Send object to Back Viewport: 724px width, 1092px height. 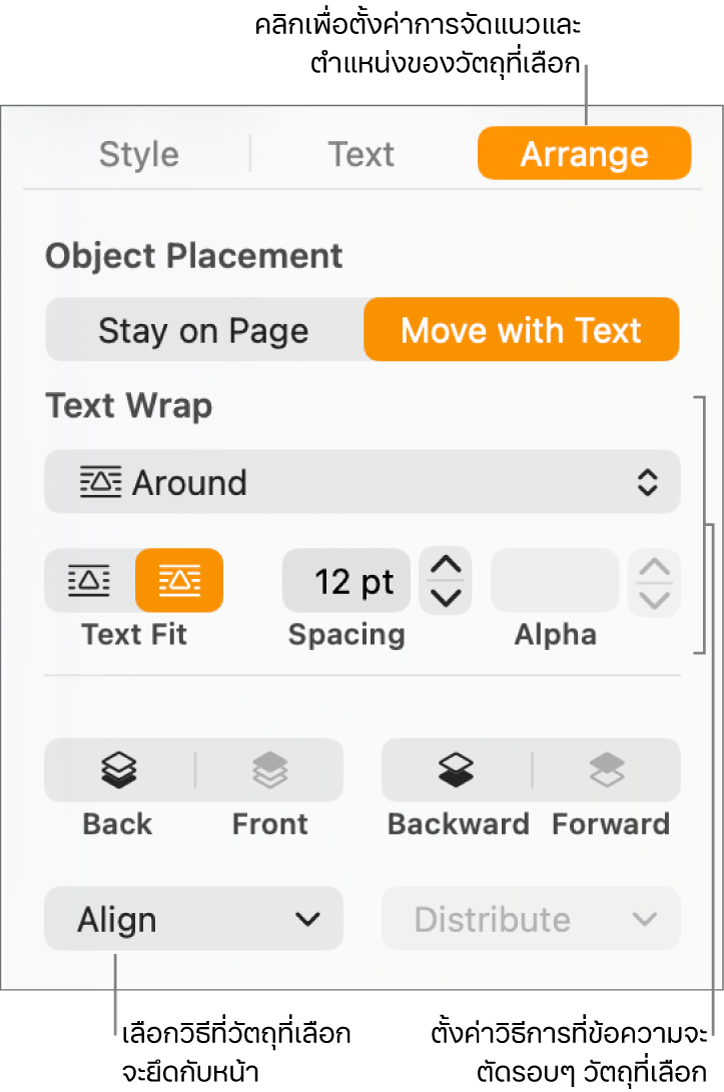pos(119,770)
